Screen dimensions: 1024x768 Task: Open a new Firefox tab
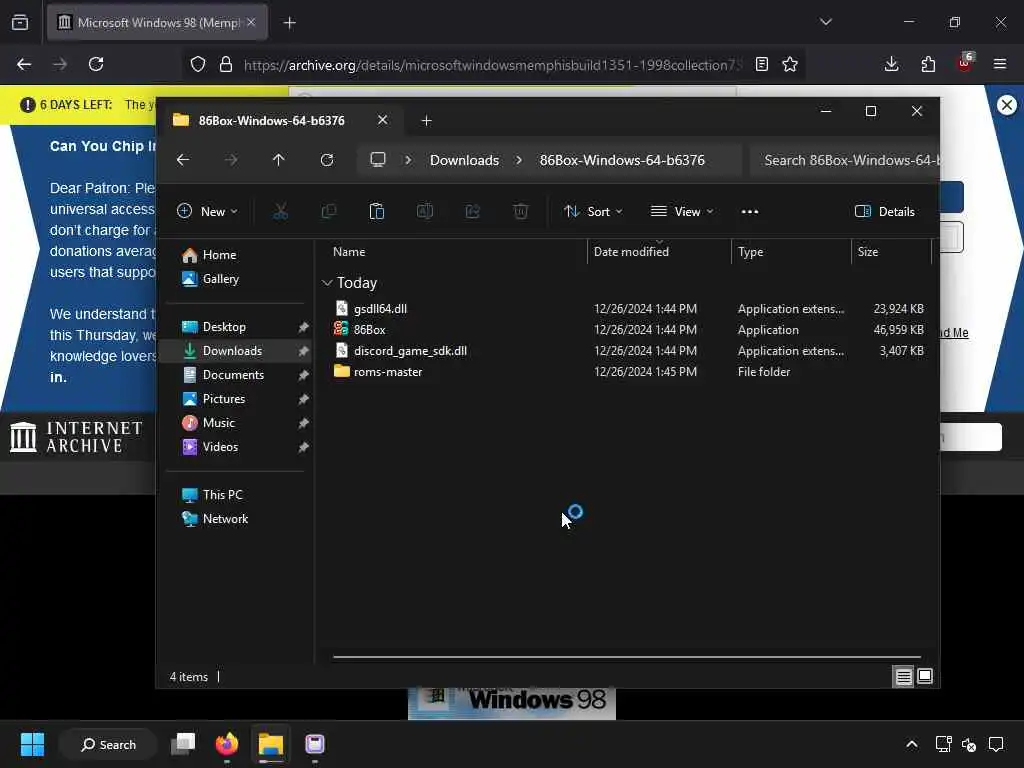(290, 23)
